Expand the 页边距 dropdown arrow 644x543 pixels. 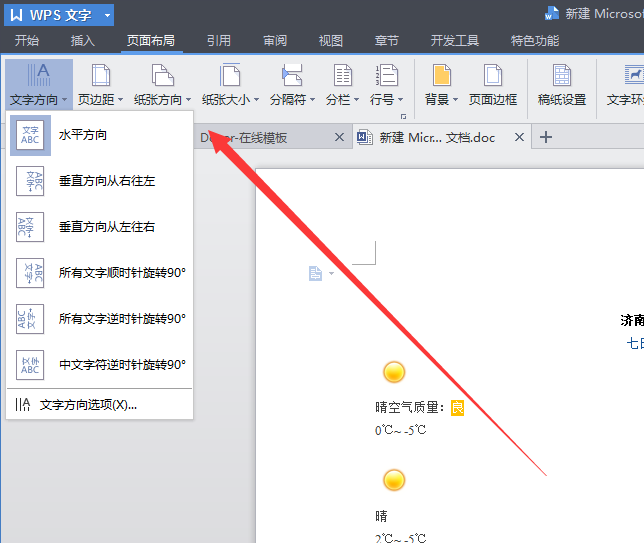[x=120, y=99]
